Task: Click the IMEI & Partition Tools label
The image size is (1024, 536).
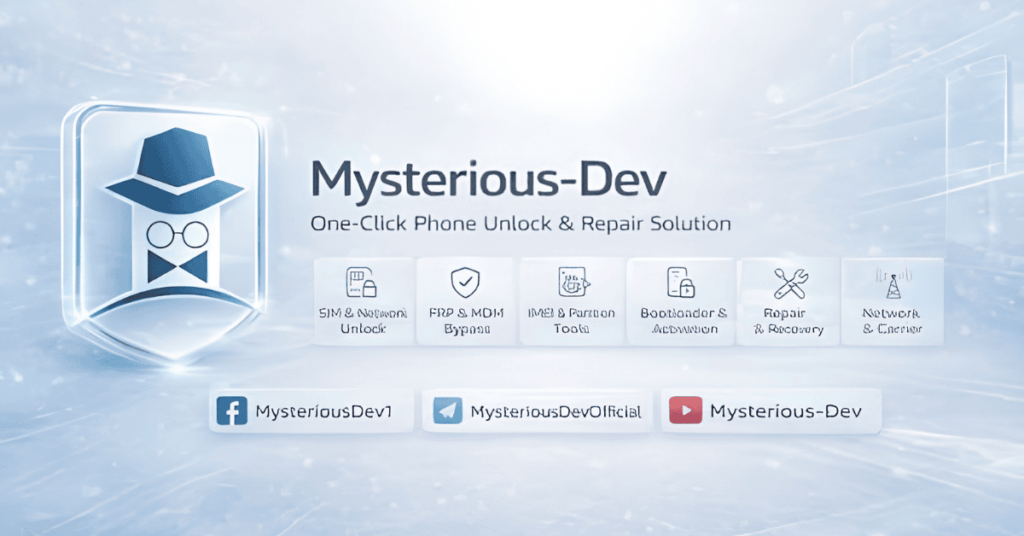Action: (x=571, y=321)
